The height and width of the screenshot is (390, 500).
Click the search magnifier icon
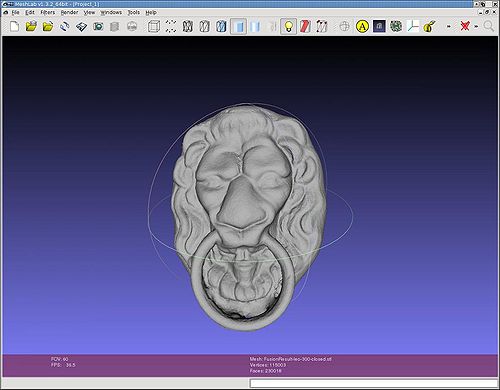pyautogui.click(x=489, y=26)
